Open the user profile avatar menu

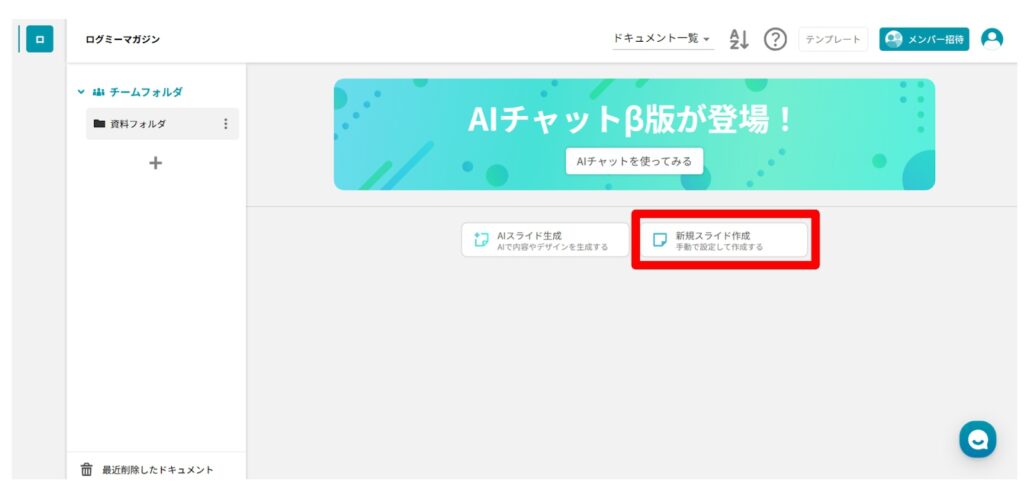[x=992, y=39]
